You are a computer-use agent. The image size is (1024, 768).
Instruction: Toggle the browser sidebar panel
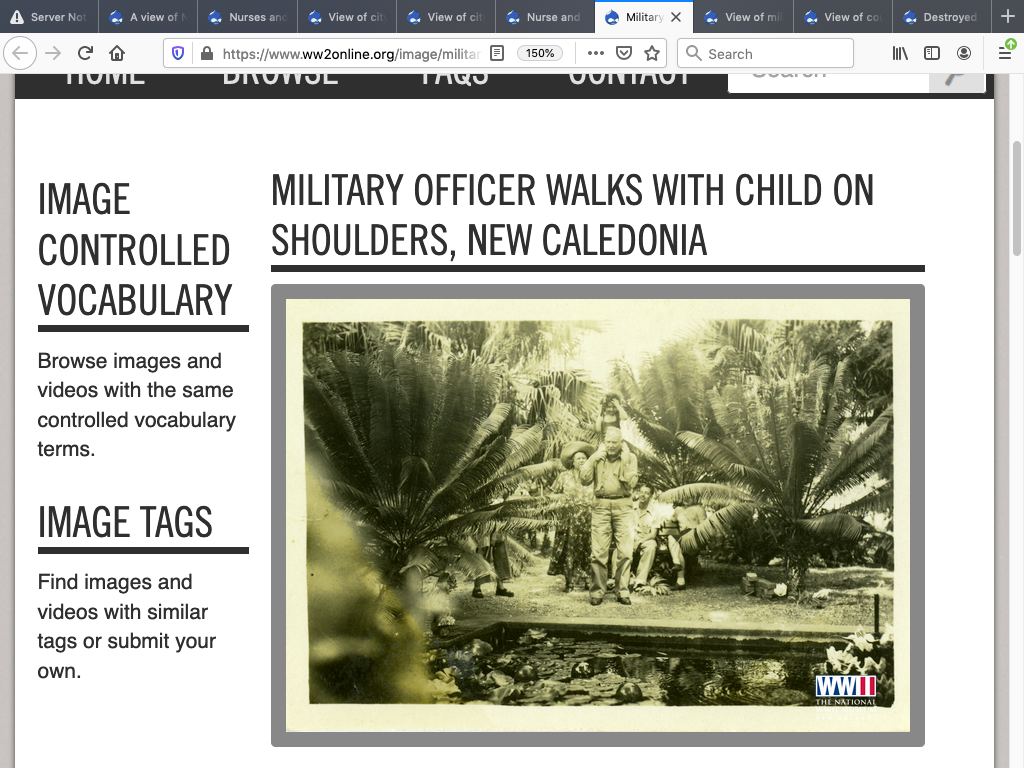(x=932, y=53)
